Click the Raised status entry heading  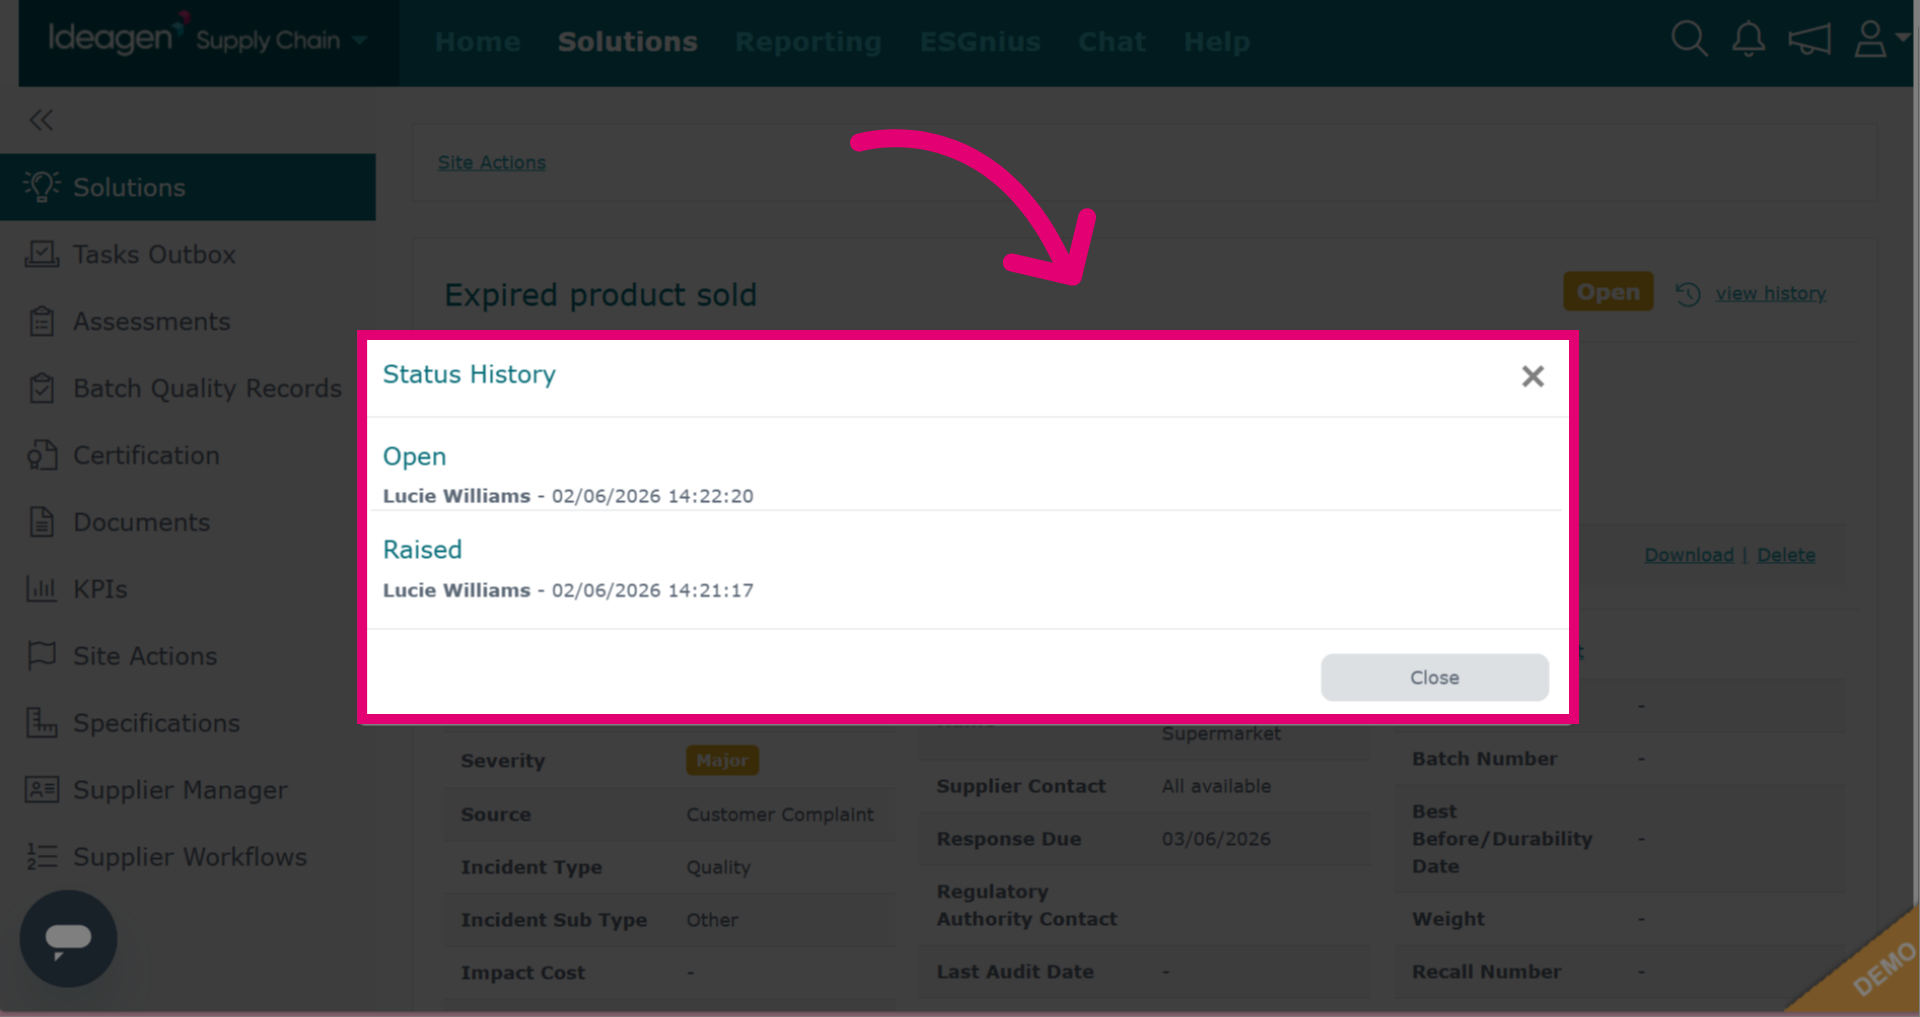[422, 549]
